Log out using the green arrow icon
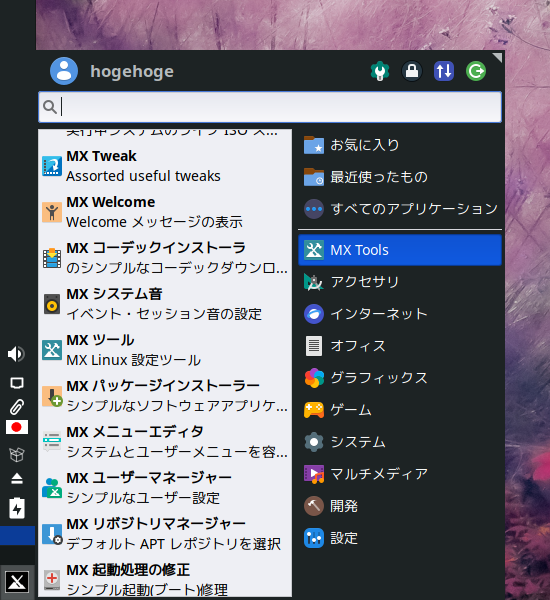Screen dimensions: 550x600 tap(476, 71)
